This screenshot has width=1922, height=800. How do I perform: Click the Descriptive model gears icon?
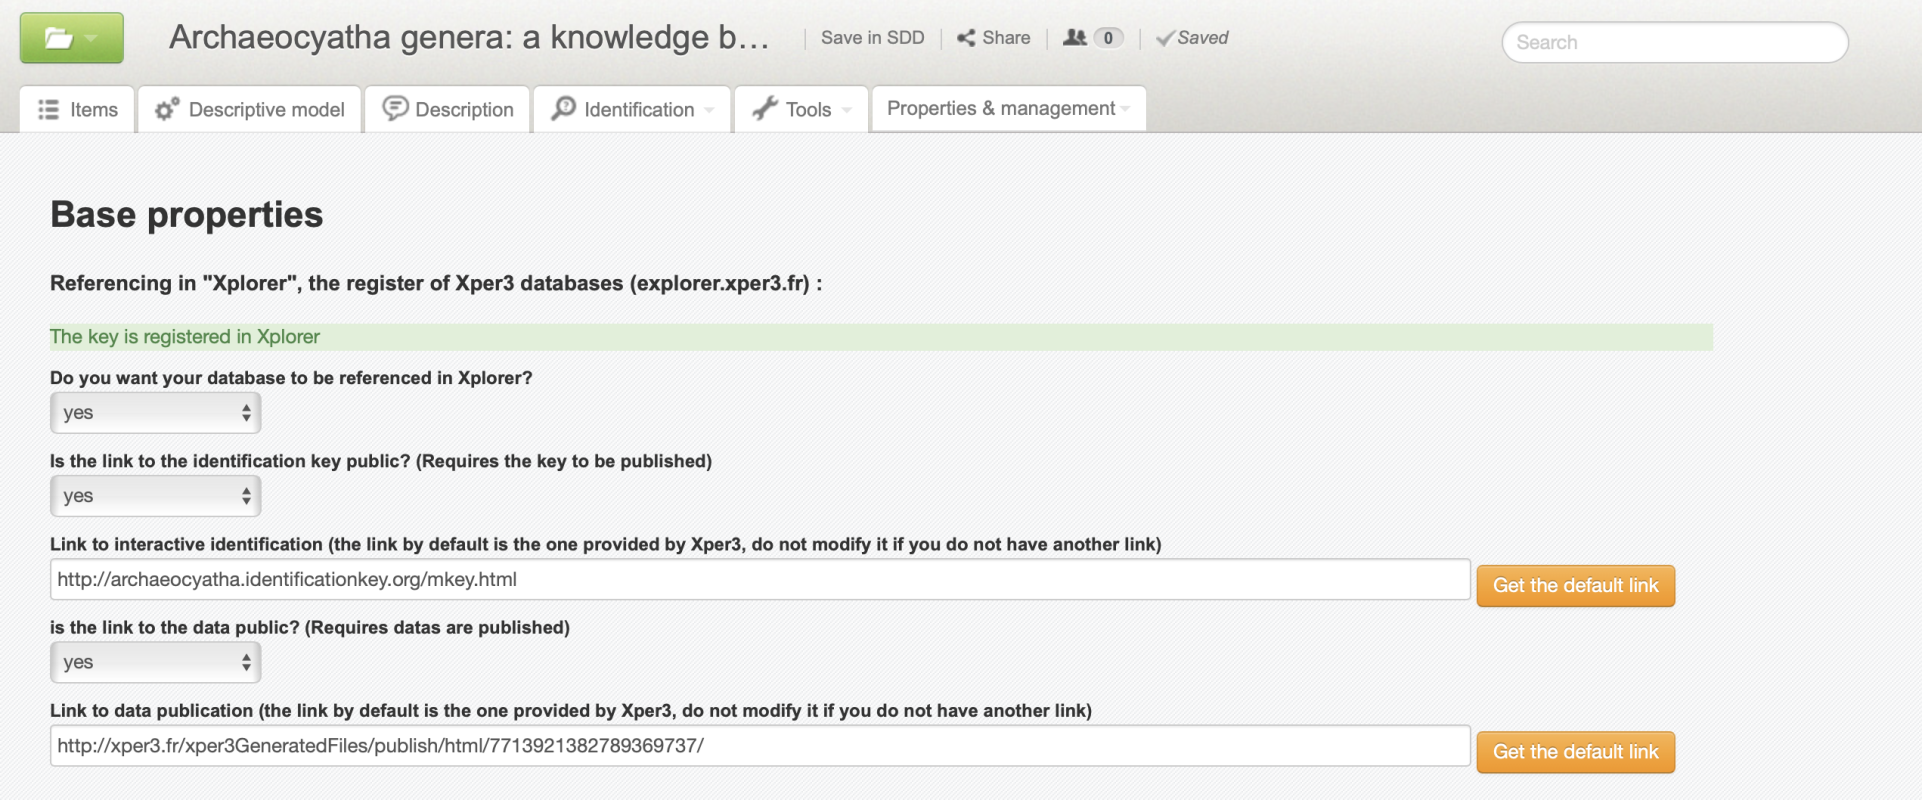point(167,109)
